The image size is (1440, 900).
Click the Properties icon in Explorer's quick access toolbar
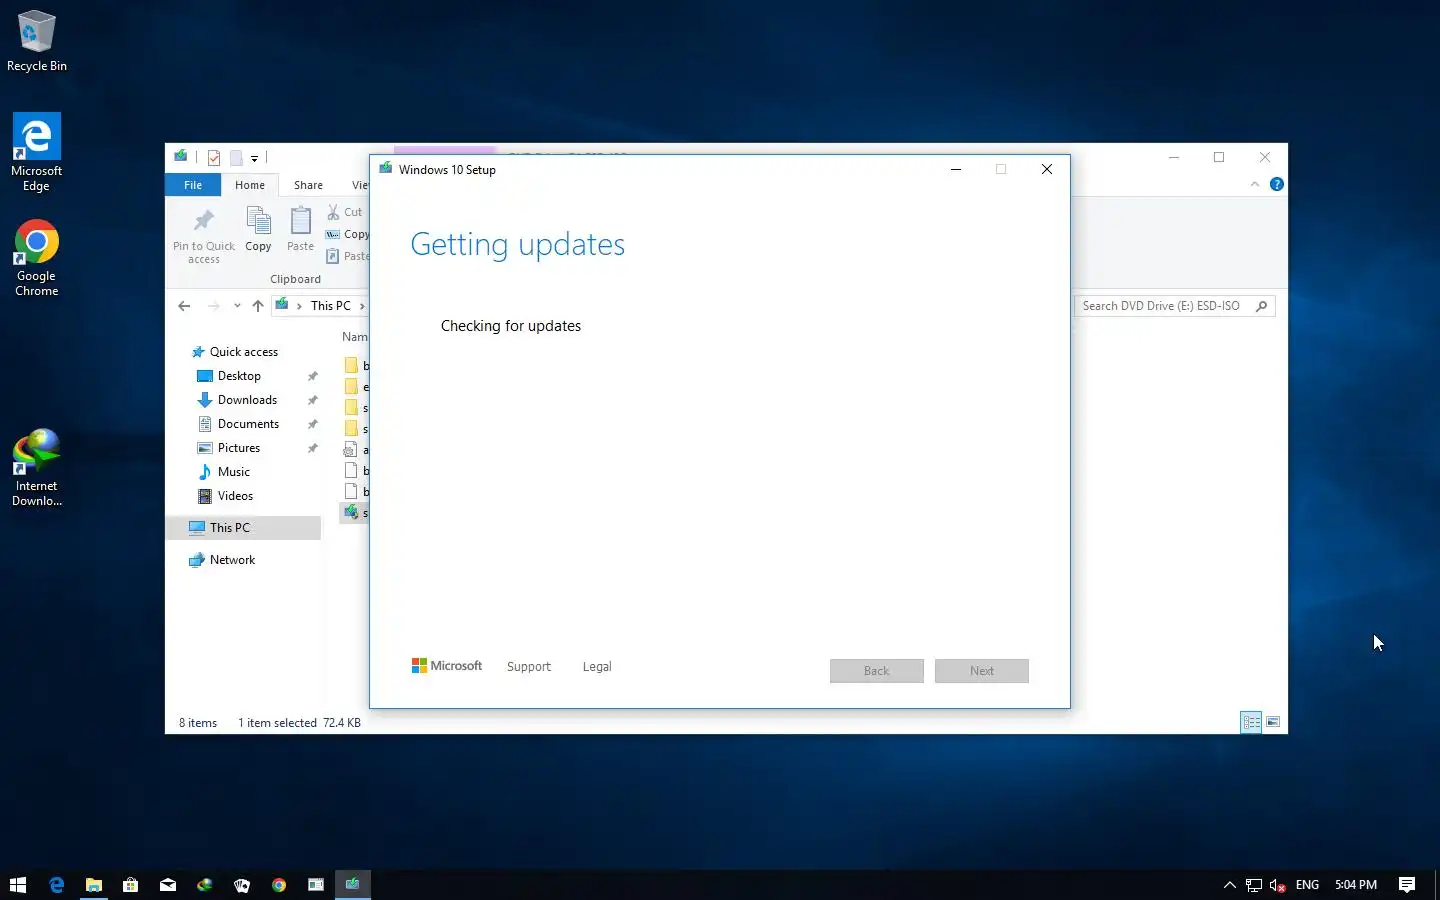[x=214, y=158]
